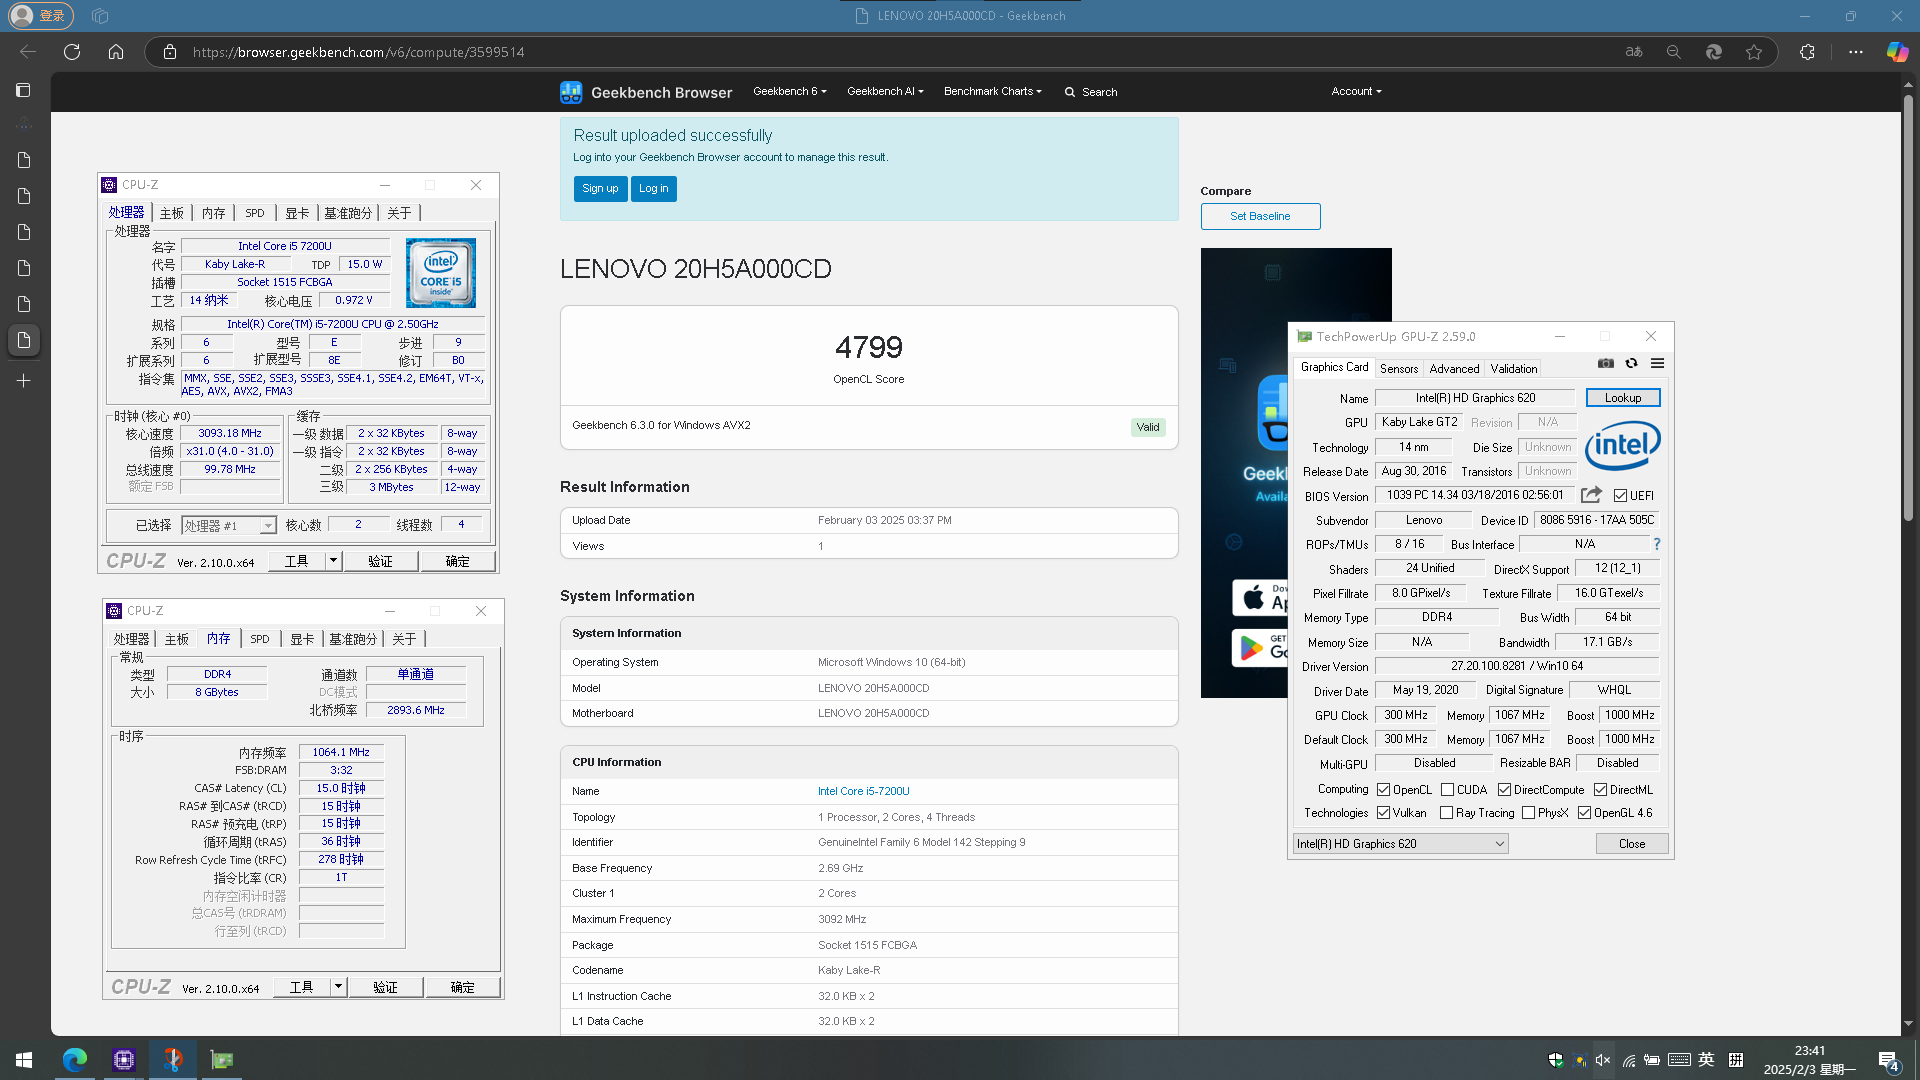Click the translate page icon in address bar

(x=1634, y=52)
